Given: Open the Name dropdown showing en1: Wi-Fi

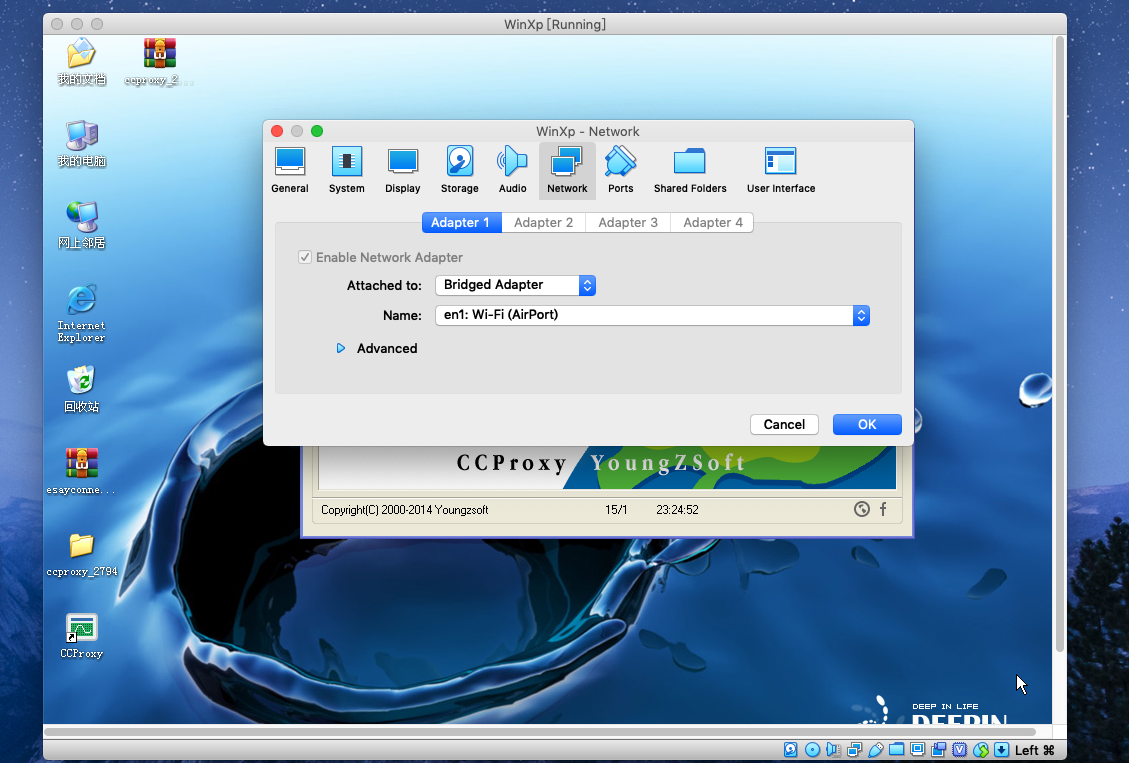Looking at the screenshot, I should click(652, 315).
